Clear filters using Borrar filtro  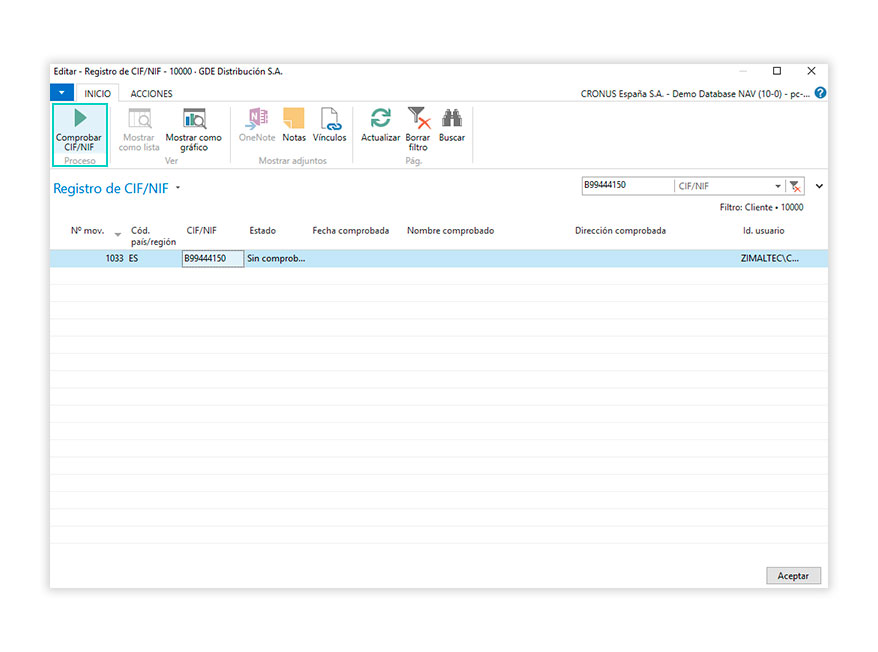pos(418,120)
